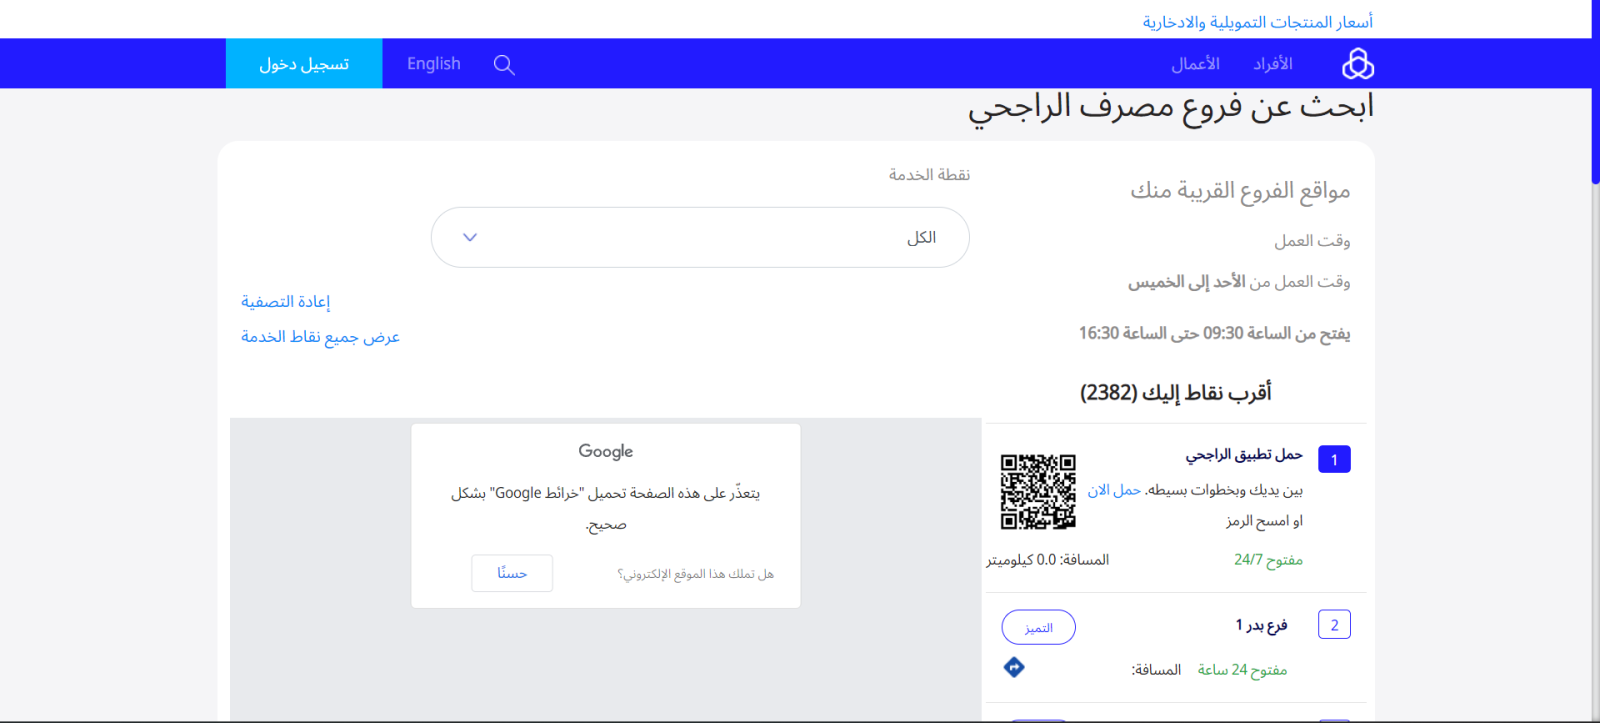
Task: Click the blue directions arrow for فرع بدر 1
Action: point(1014,667)
